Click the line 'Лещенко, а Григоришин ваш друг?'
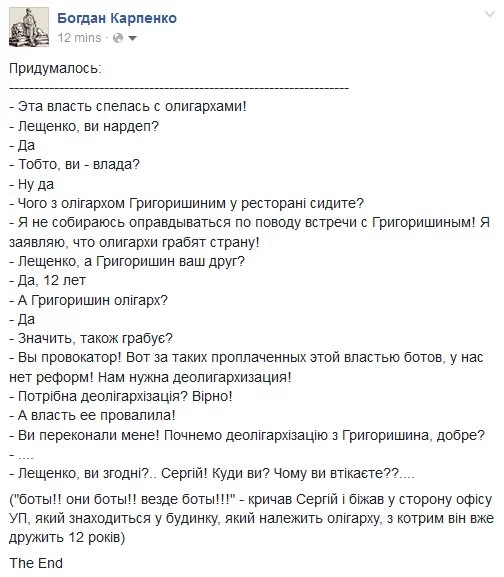The width and height of the screenshot is (504, 577). pos(127,261)
